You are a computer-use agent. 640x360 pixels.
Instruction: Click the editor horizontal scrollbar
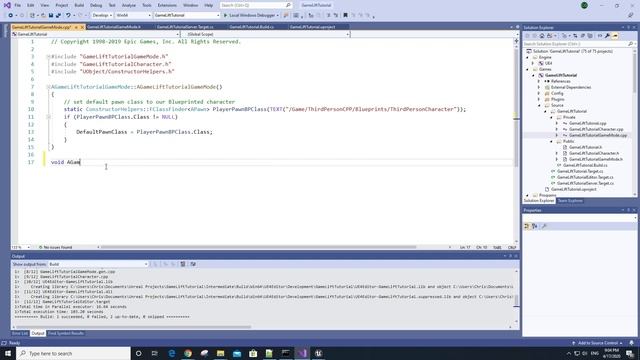pos(258,247)
